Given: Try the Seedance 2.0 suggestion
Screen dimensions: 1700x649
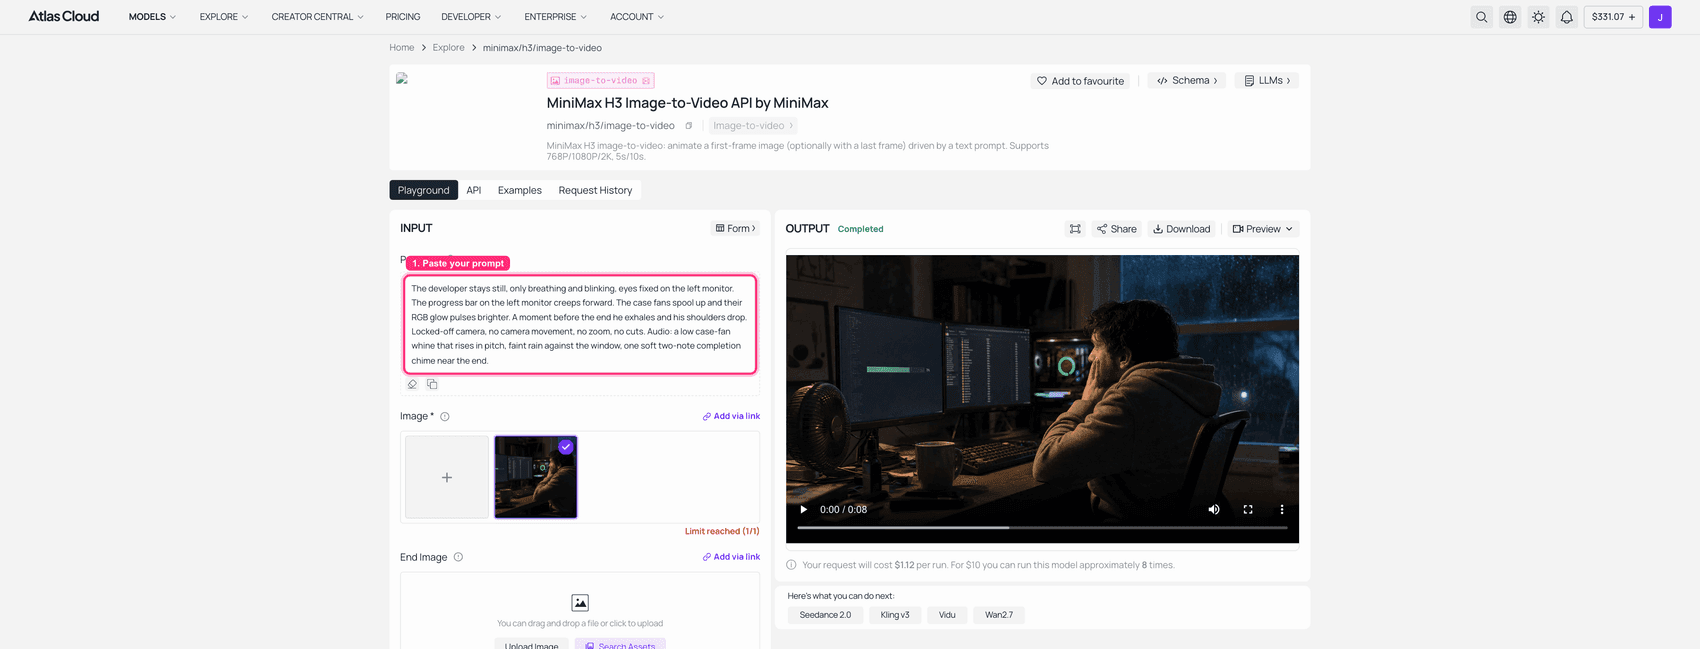Looking at the screenshot, I should coord(825,615).
